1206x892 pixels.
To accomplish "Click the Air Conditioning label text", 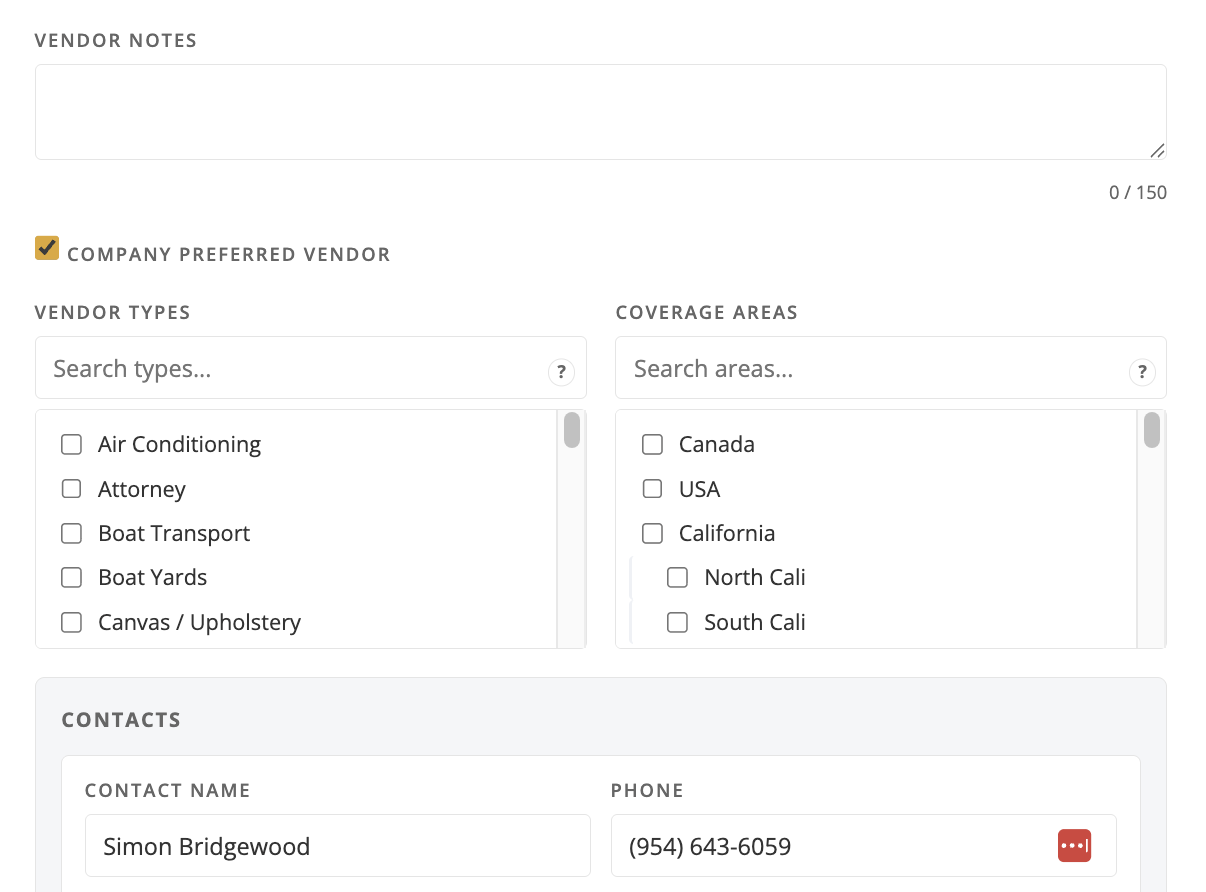I will point(180,444).
